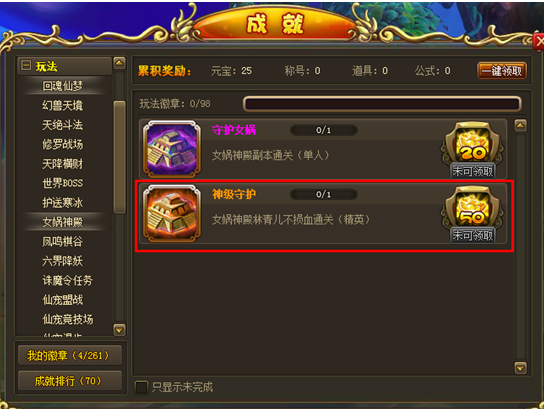
Task: Click up arrow of achievement list scrollbar
Action: [520, 125]
